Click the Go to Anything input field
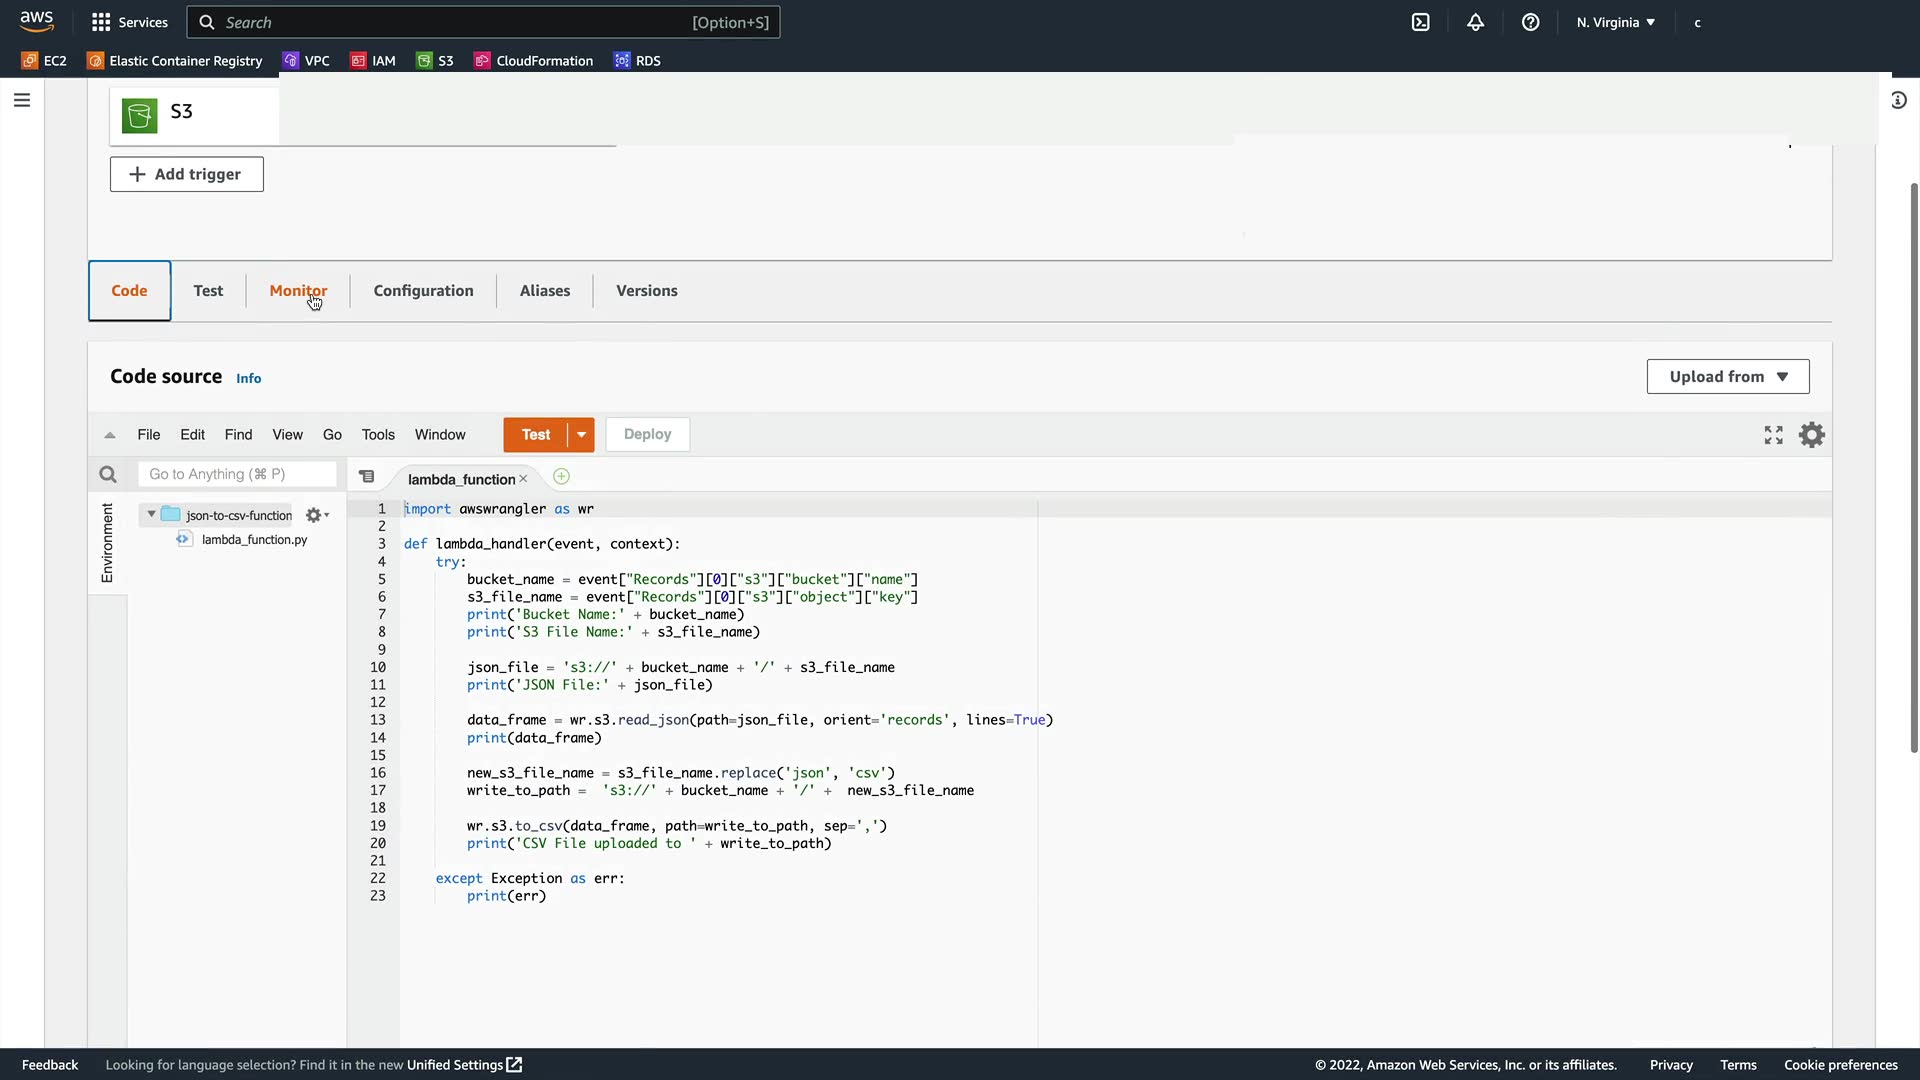This screenshot has width=1920, height=1080. (238, 474)
